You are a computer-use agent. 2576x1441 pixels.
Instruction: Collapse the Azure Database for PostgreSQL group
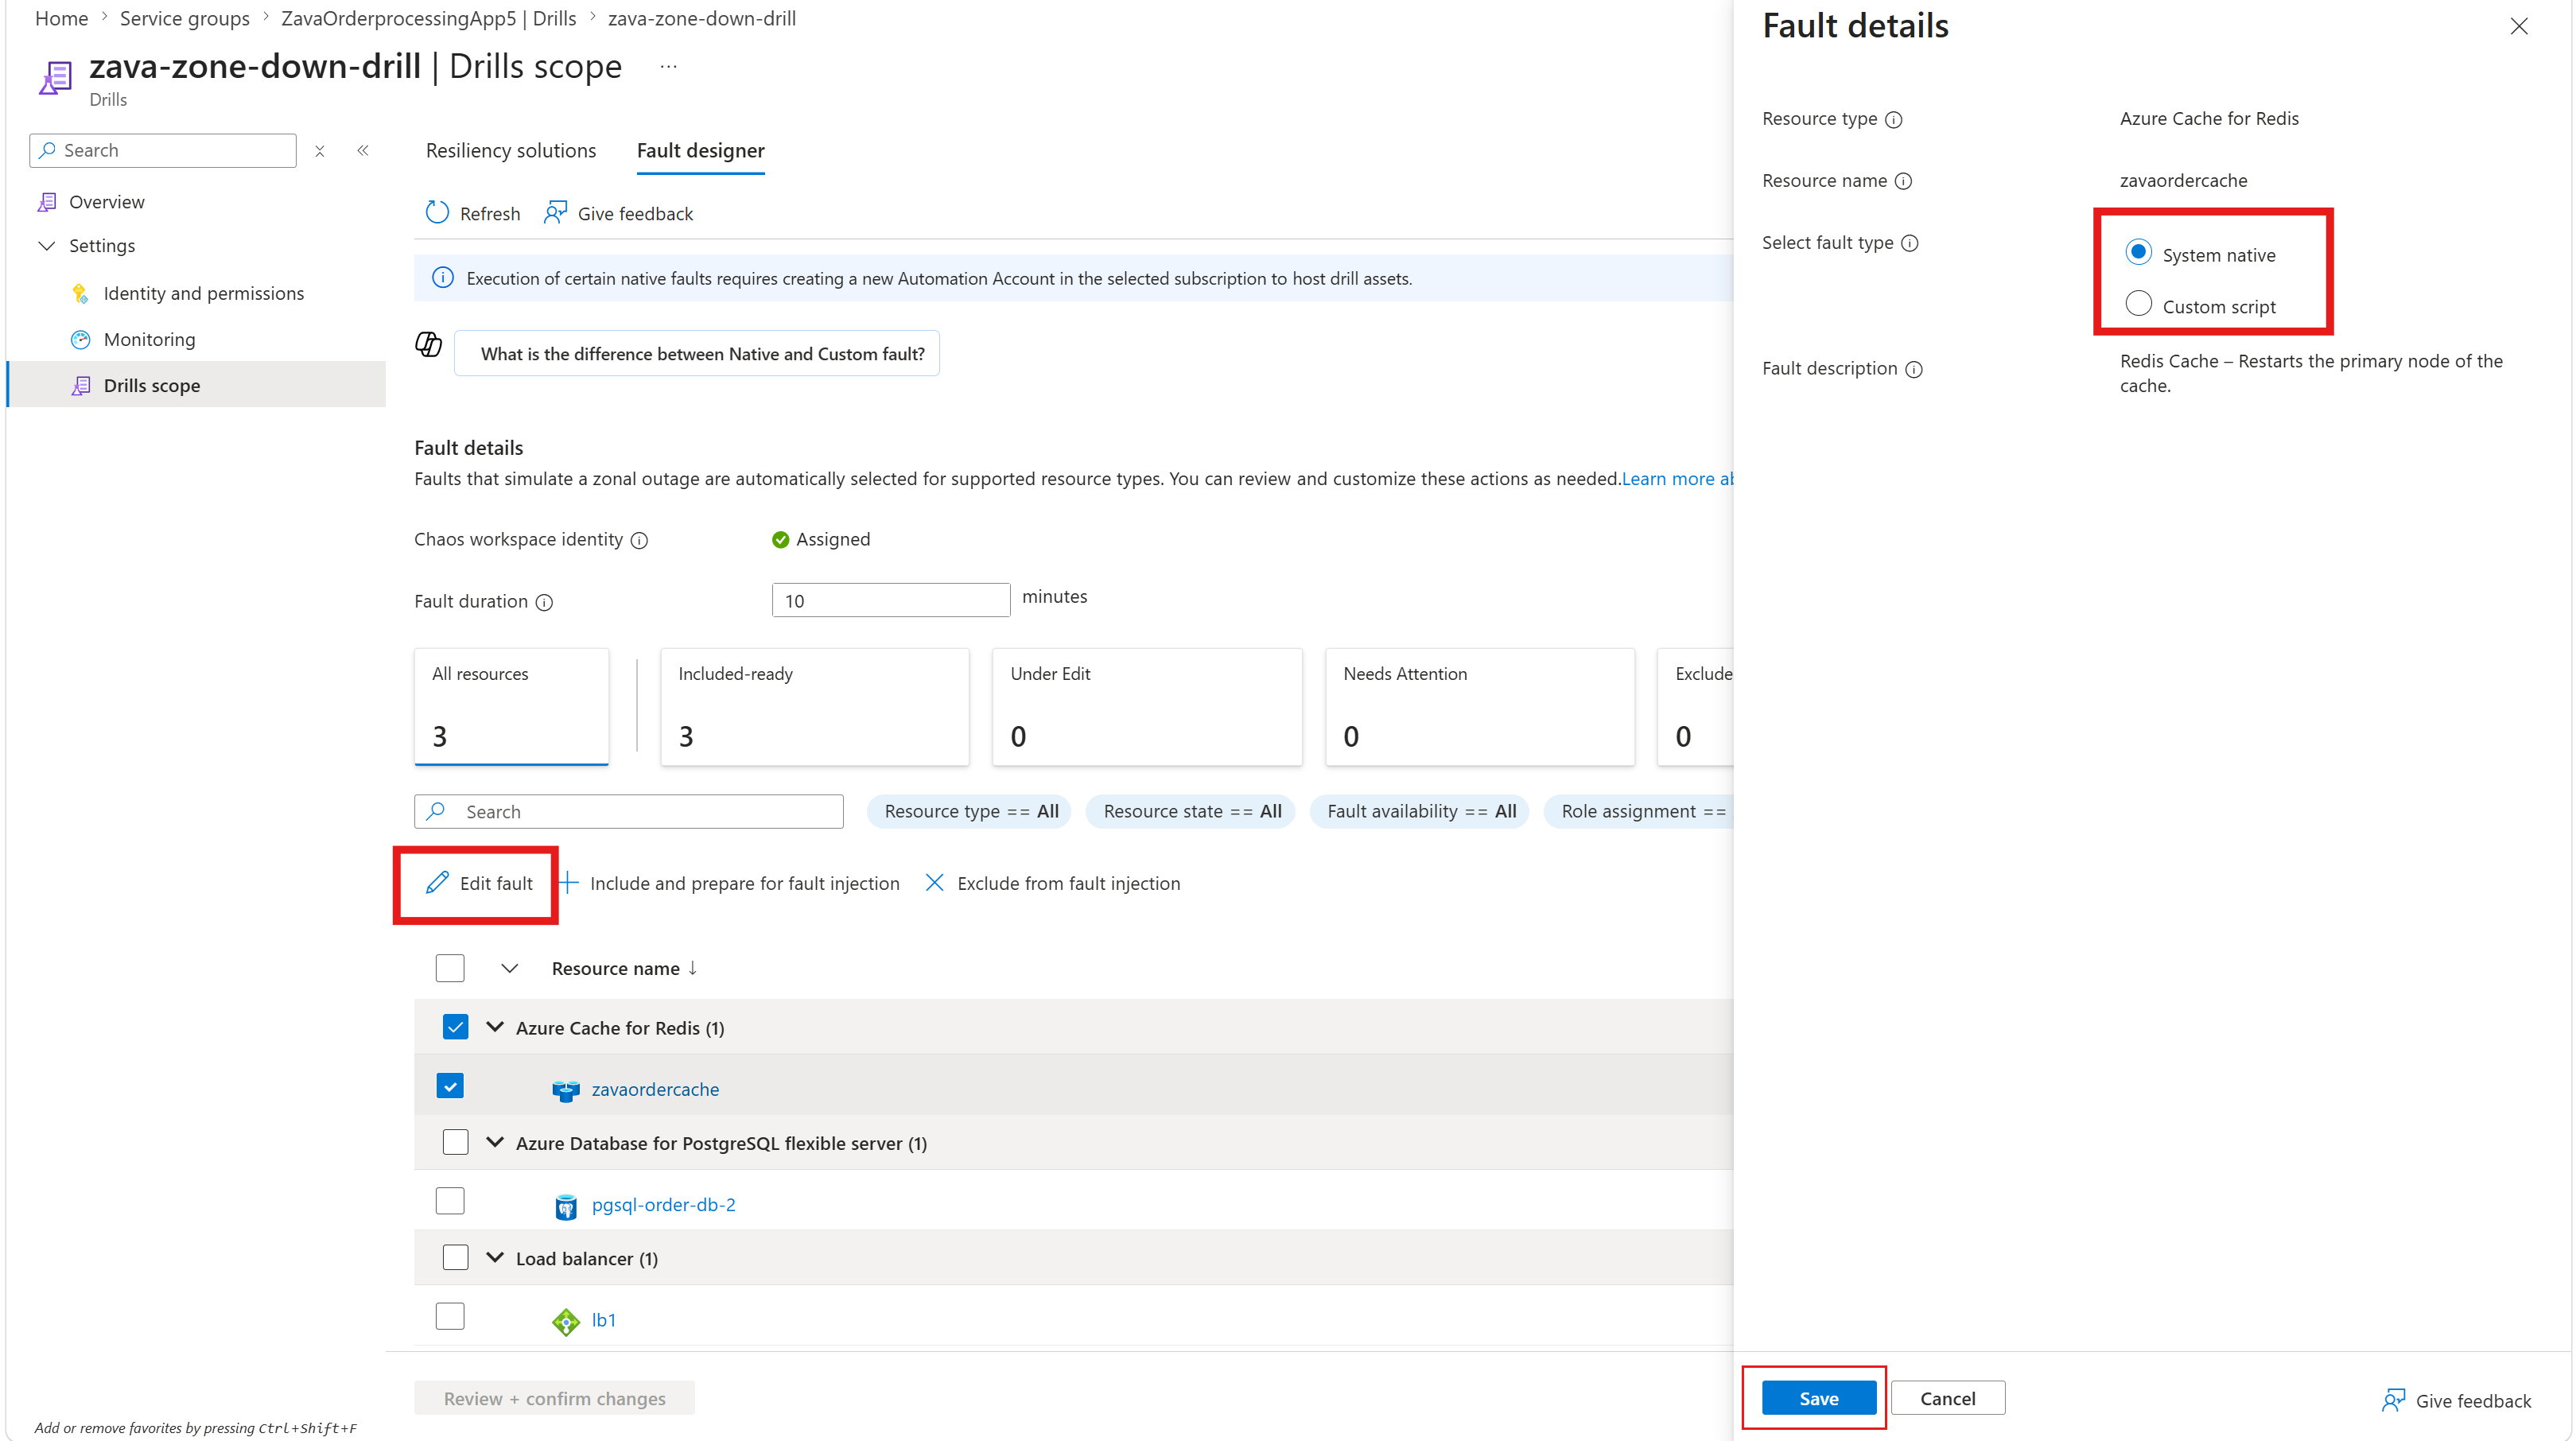(x=495, y=1142)
